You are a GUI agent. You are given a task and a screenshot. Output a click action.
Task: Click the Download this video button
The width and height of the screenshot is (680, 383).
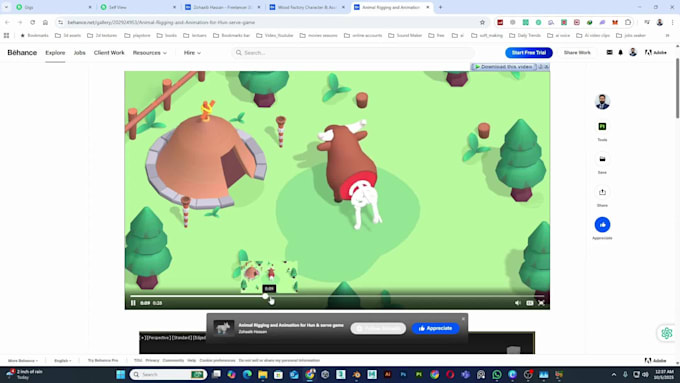(x=504, y=67)
